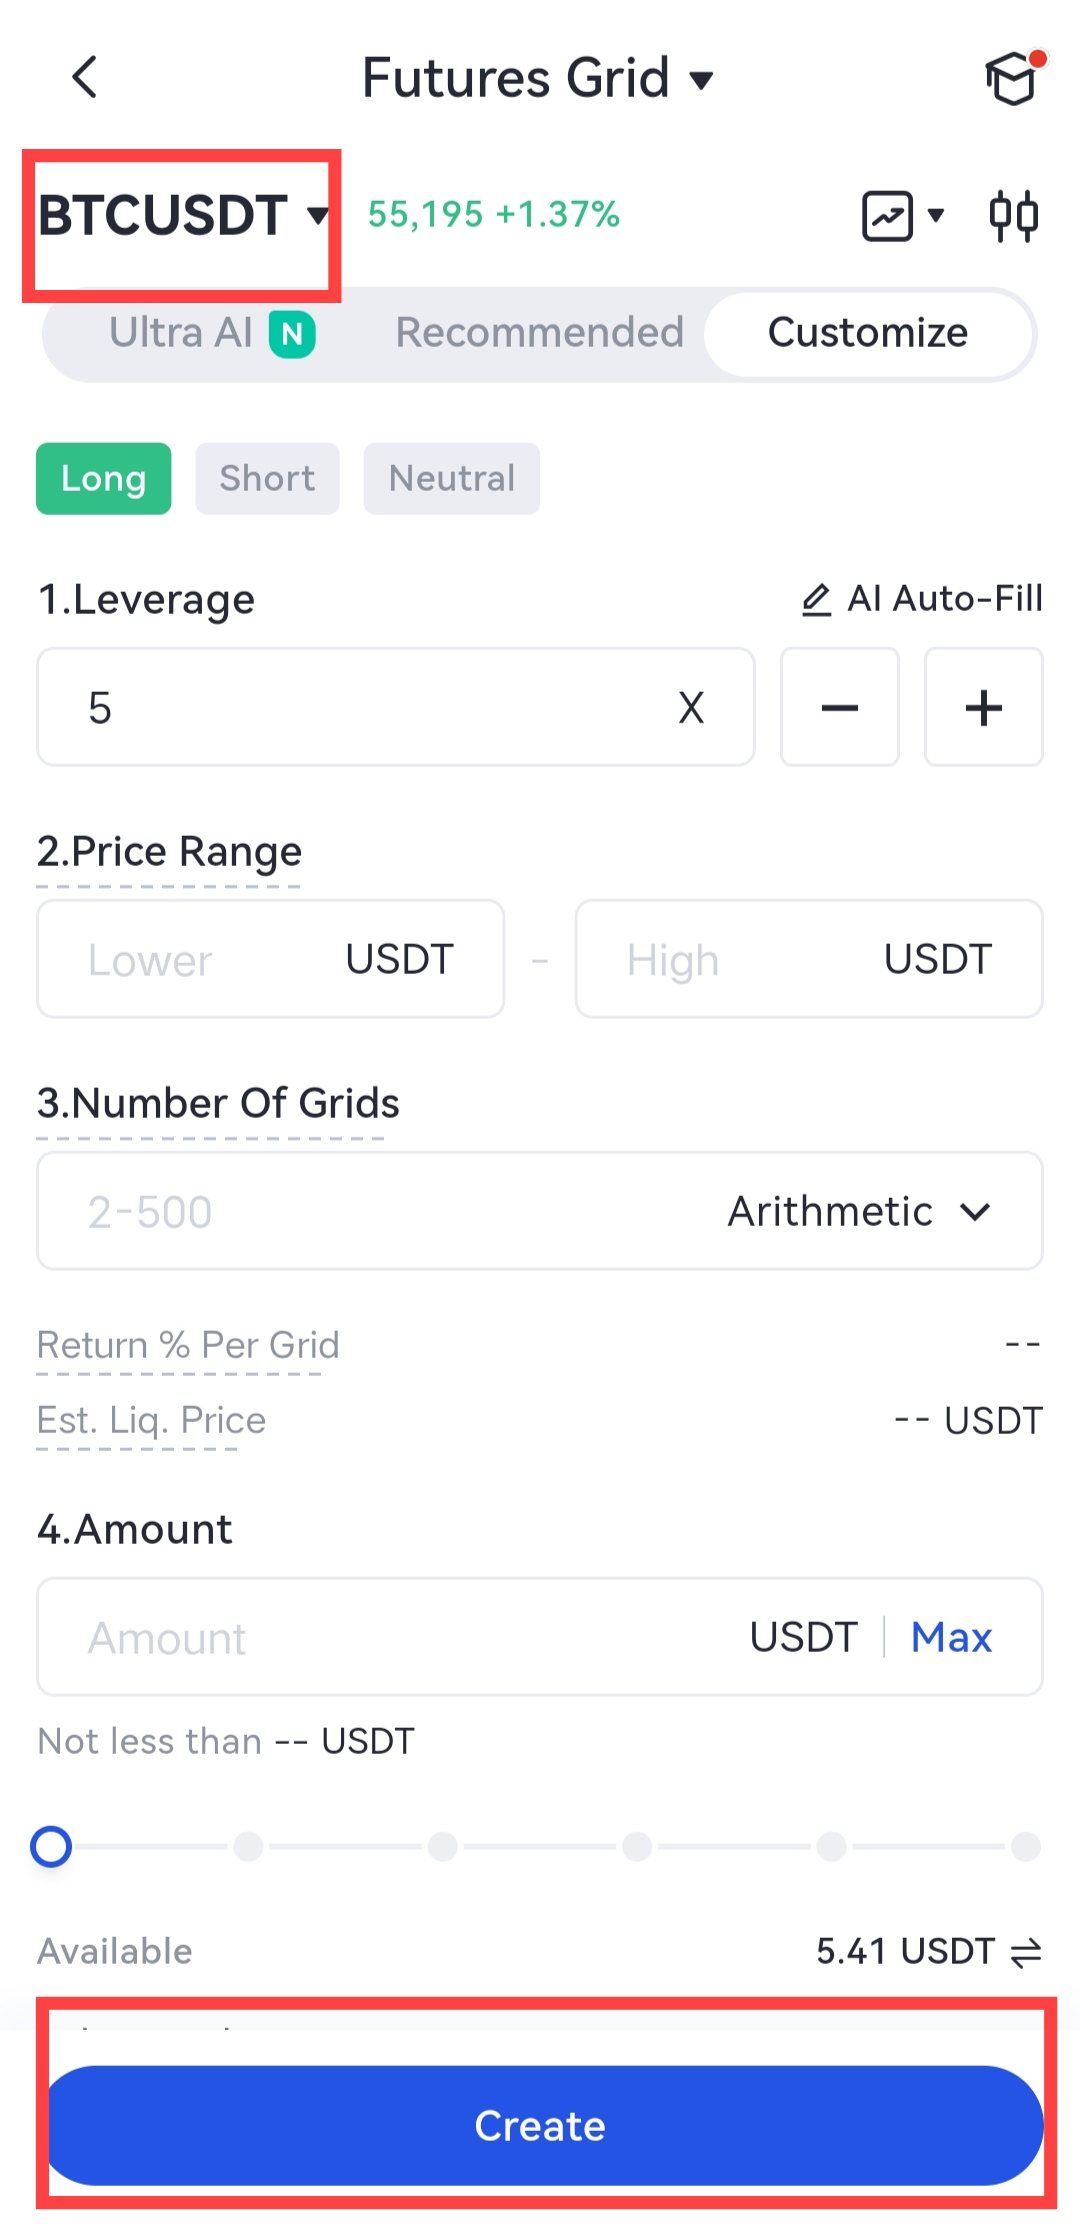Tap the AI Auto-Fill pencil icon
Screen dimensions: 1080x2224
point(817,599)
